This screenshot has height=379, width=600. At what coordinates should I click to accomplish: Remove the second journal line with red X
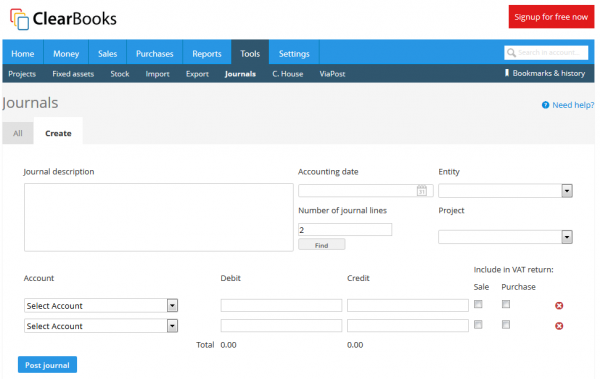point(559,326)
